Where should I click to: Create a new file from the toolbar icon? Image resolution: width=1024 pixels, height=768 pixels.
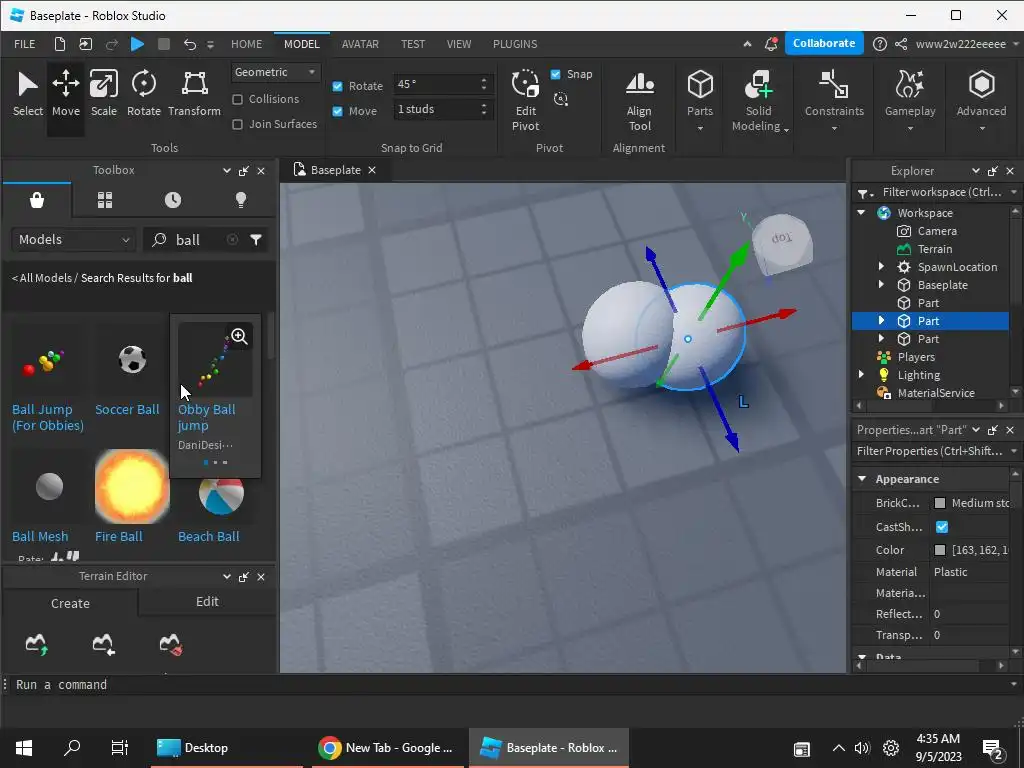click(59, 44)
